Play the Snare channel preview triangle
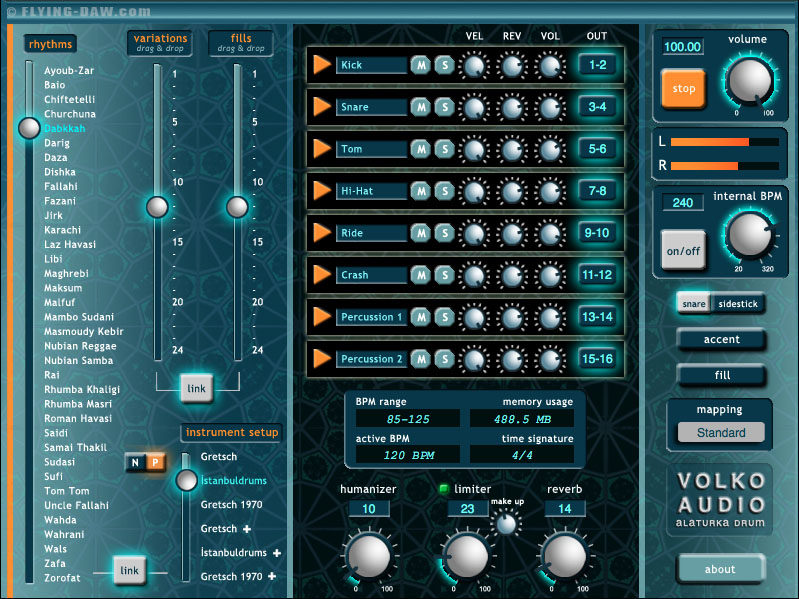This screenshot has height=599, width=799. 322,106
